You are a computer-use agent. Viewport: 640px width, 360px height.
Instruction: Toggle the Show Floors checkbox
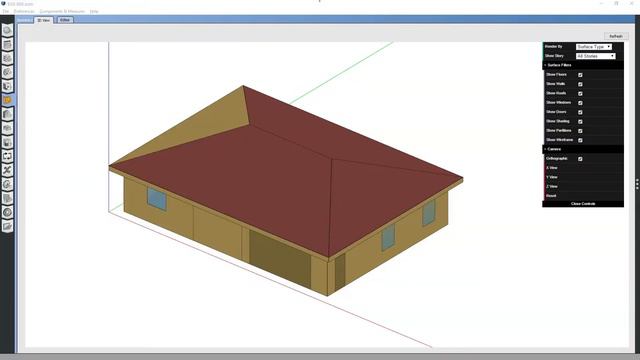coord(580,75)
